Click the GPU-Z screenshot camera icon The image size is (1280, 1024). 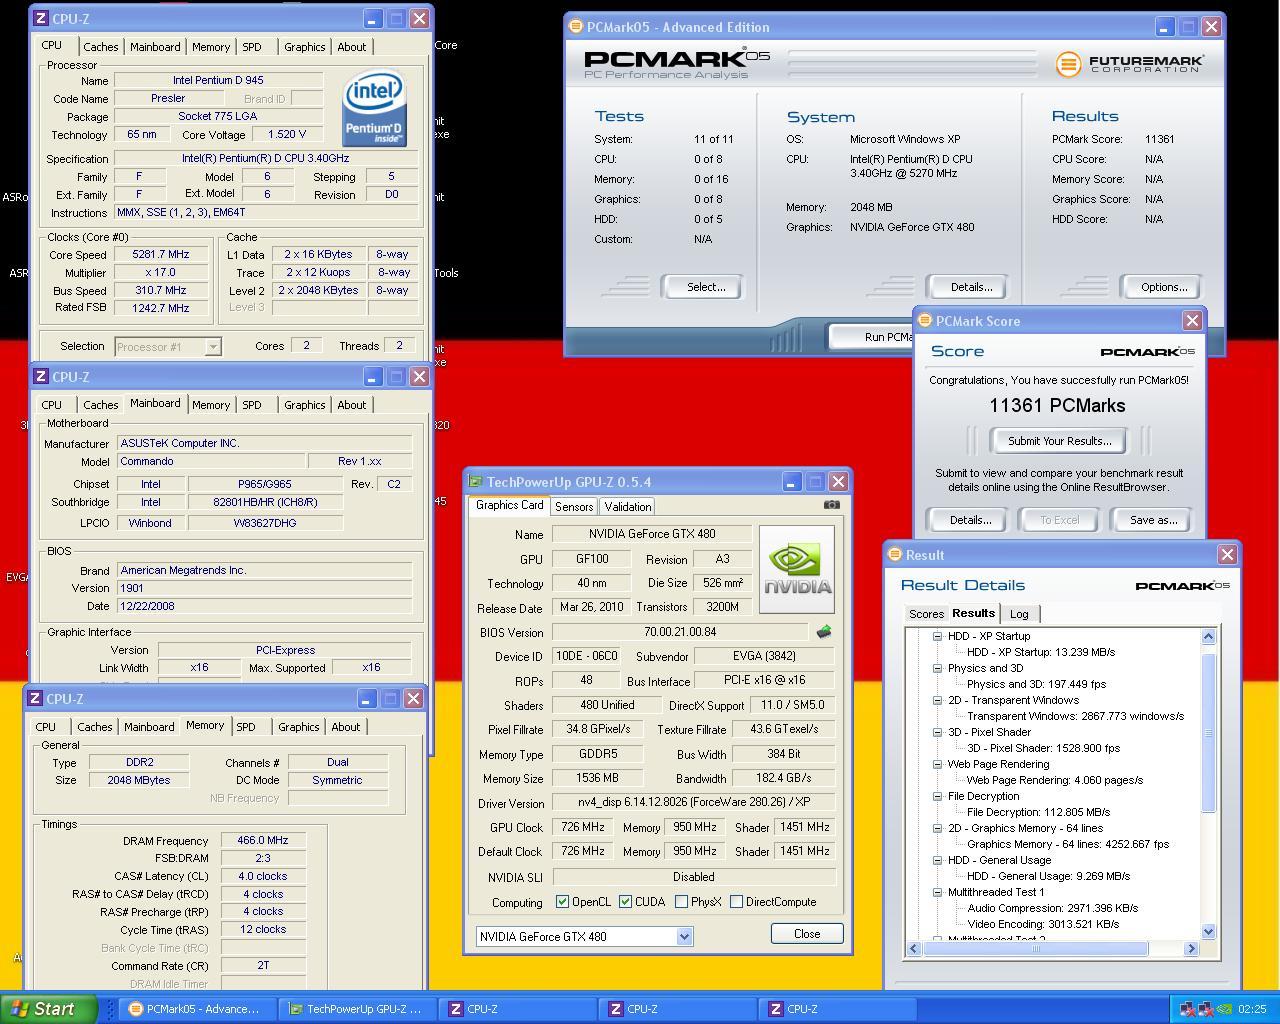tap(832, 505)
